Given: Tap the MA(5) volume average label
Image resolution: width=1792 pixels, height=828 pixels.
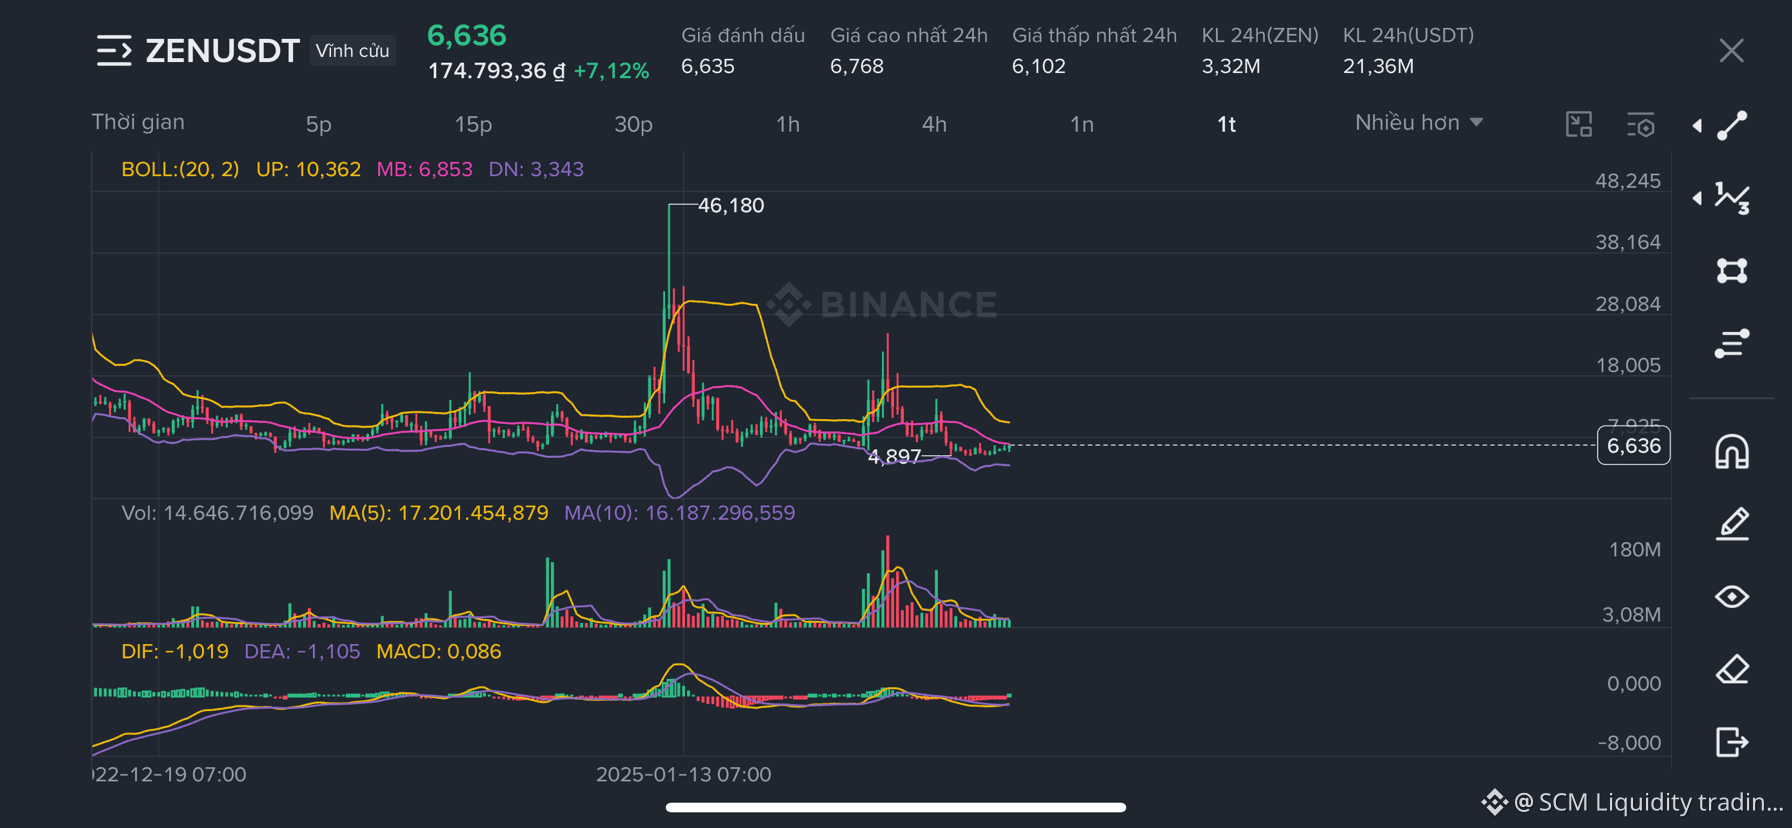Looking at the screenshot, I should point(439,513).
